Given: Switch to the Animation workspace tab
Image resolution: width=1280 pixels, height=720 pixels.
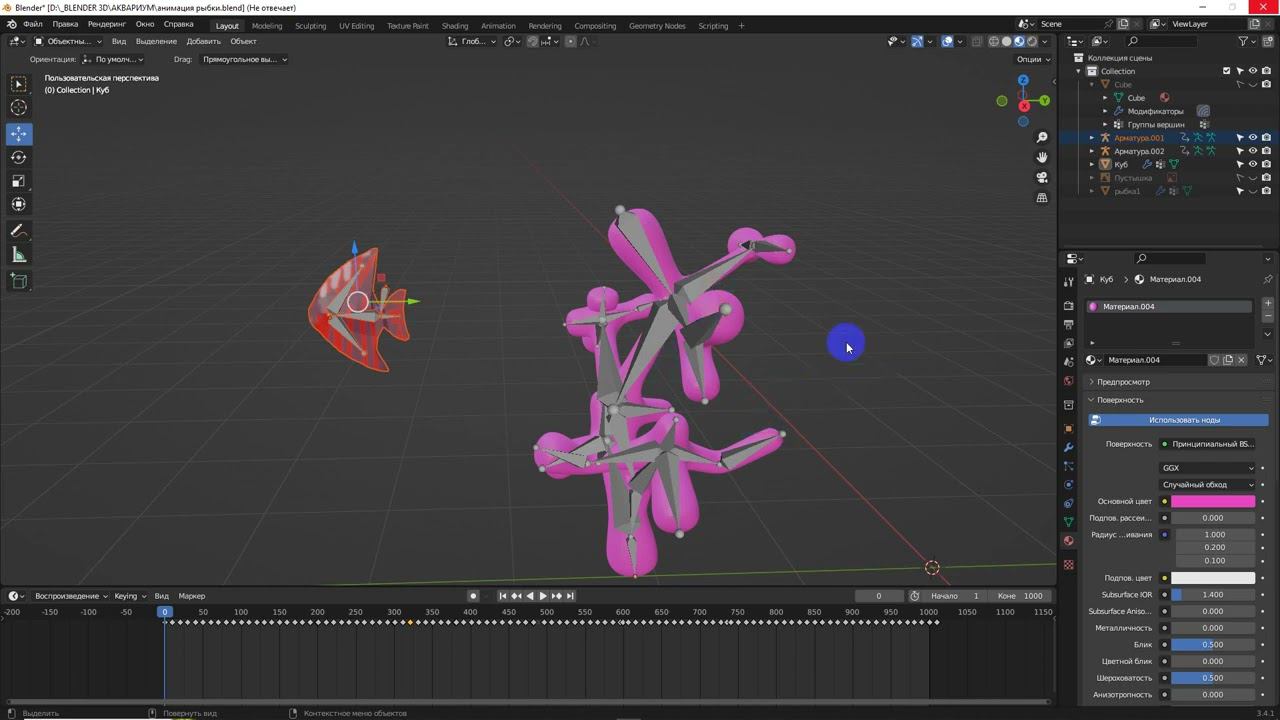Looking at the screenshot, I should pyautogui.click(x=498, y=26).
